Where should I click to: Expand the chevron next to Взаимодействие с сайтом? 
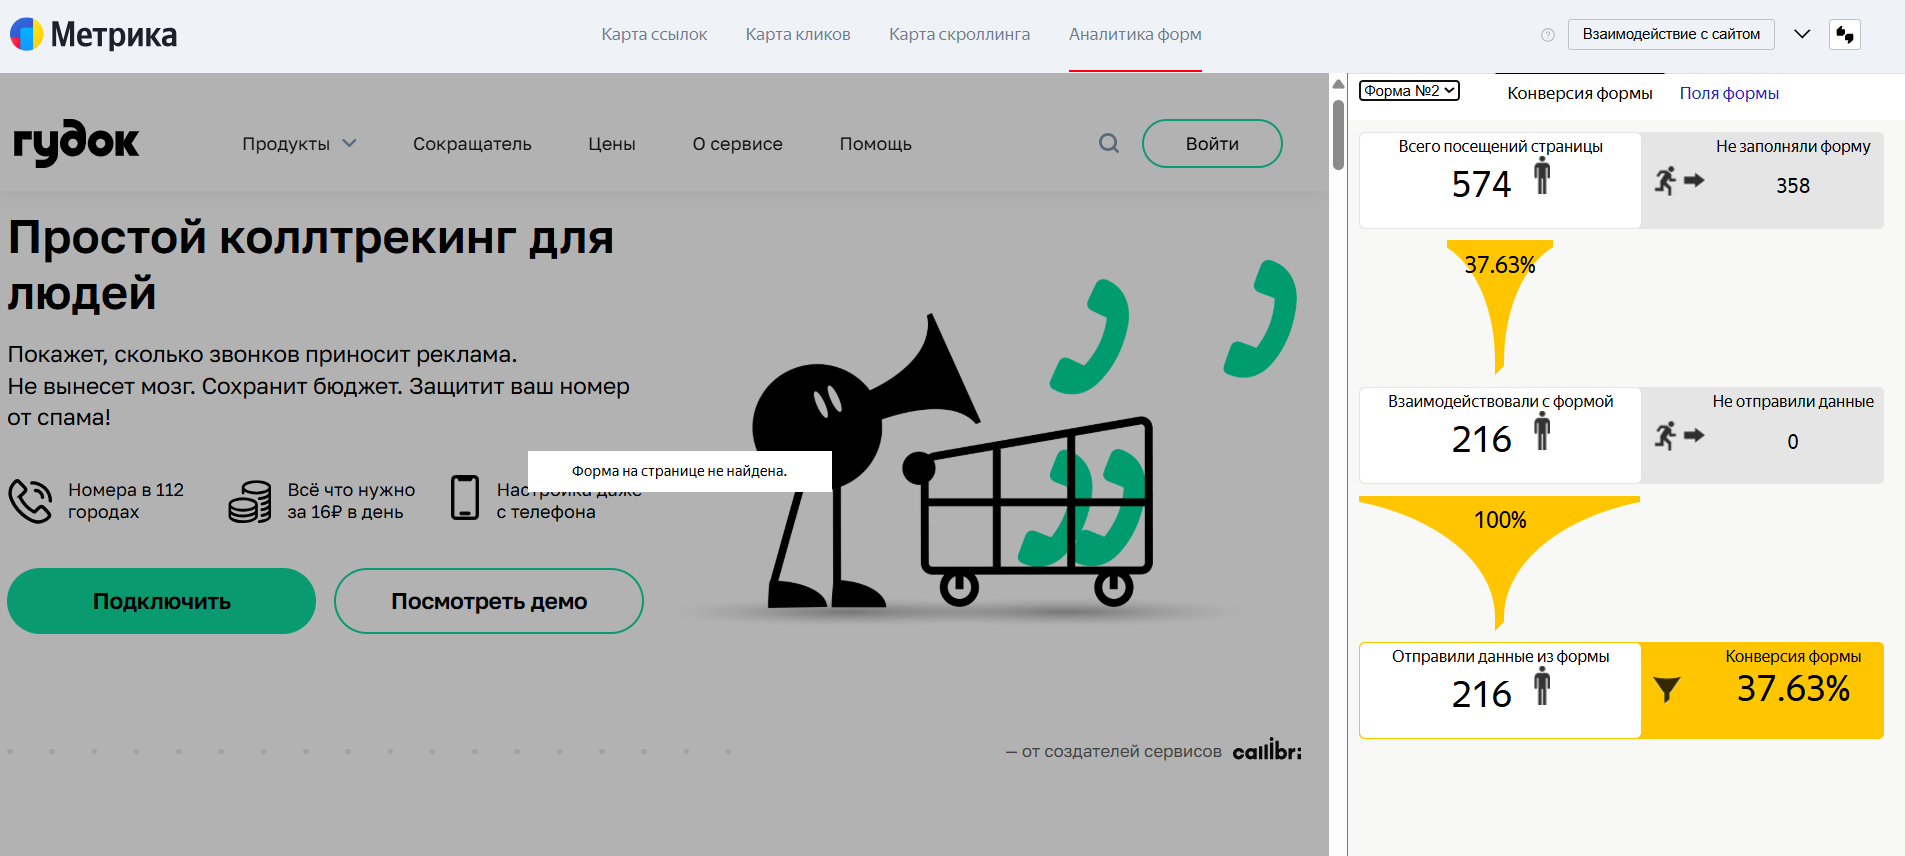coord(1802,34)
